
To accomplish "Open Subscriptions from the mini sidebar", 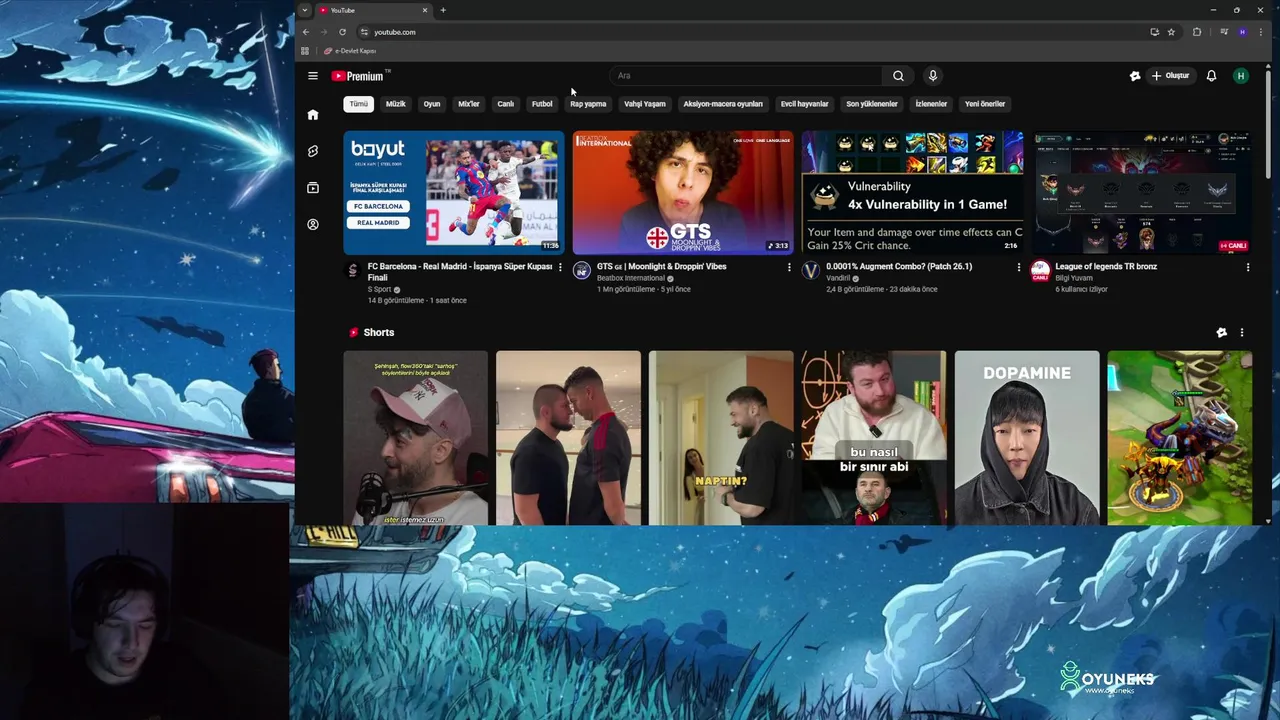I will click(313, 188).
